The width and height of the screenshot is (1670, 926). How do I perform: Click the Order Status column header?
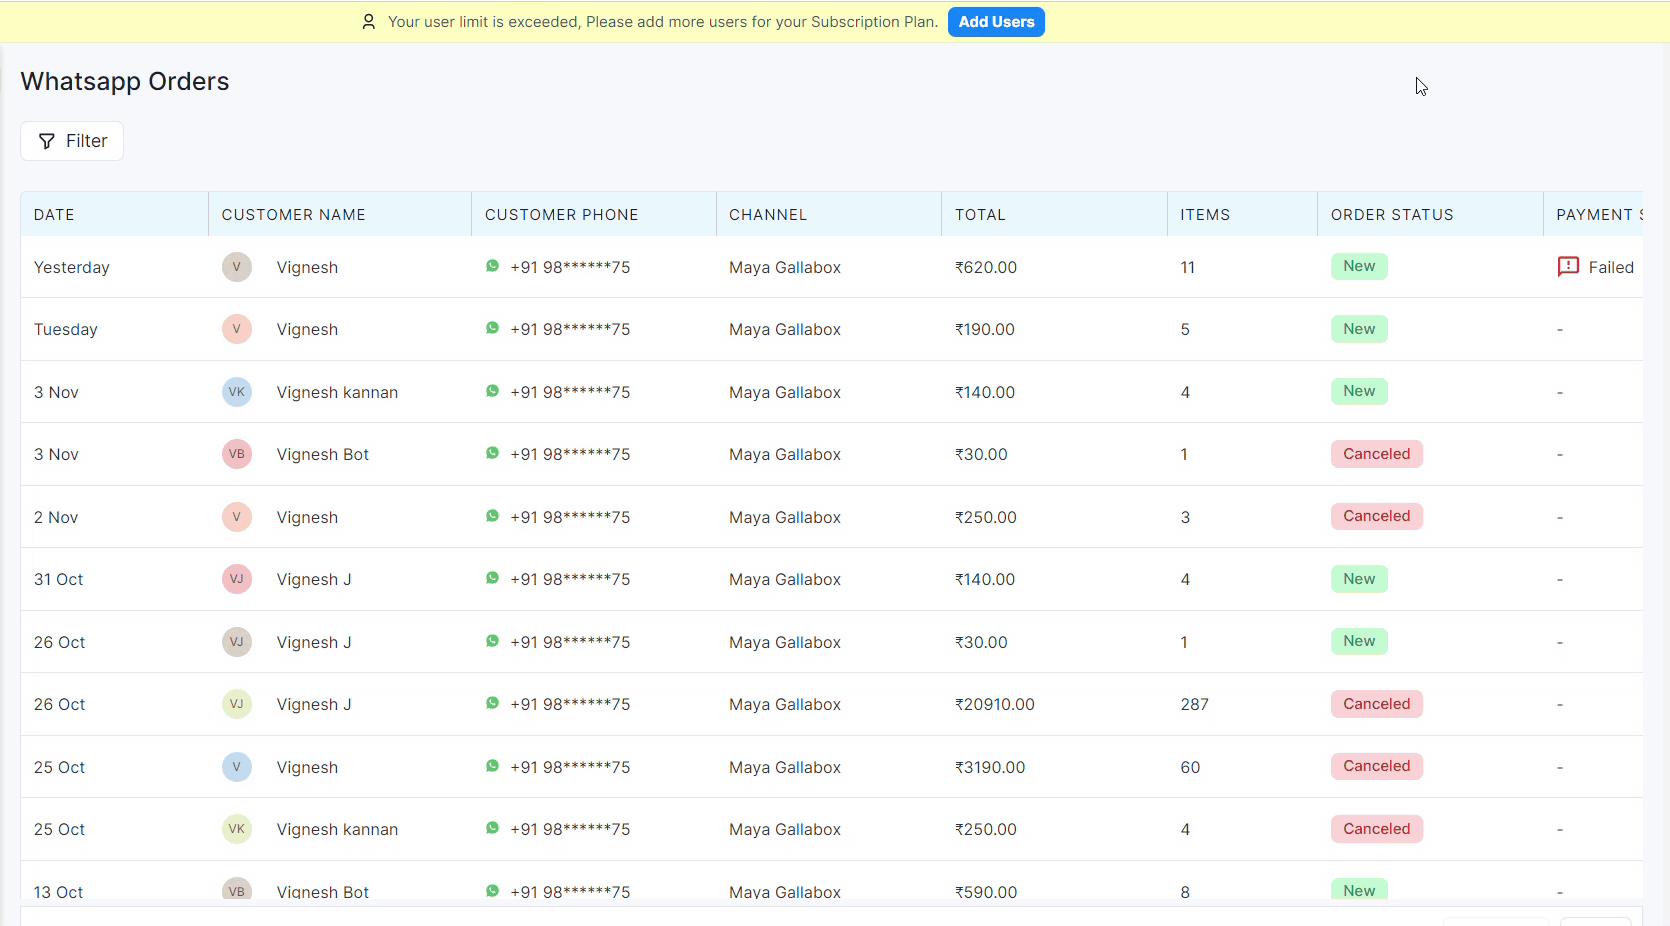coord(1391,215)
